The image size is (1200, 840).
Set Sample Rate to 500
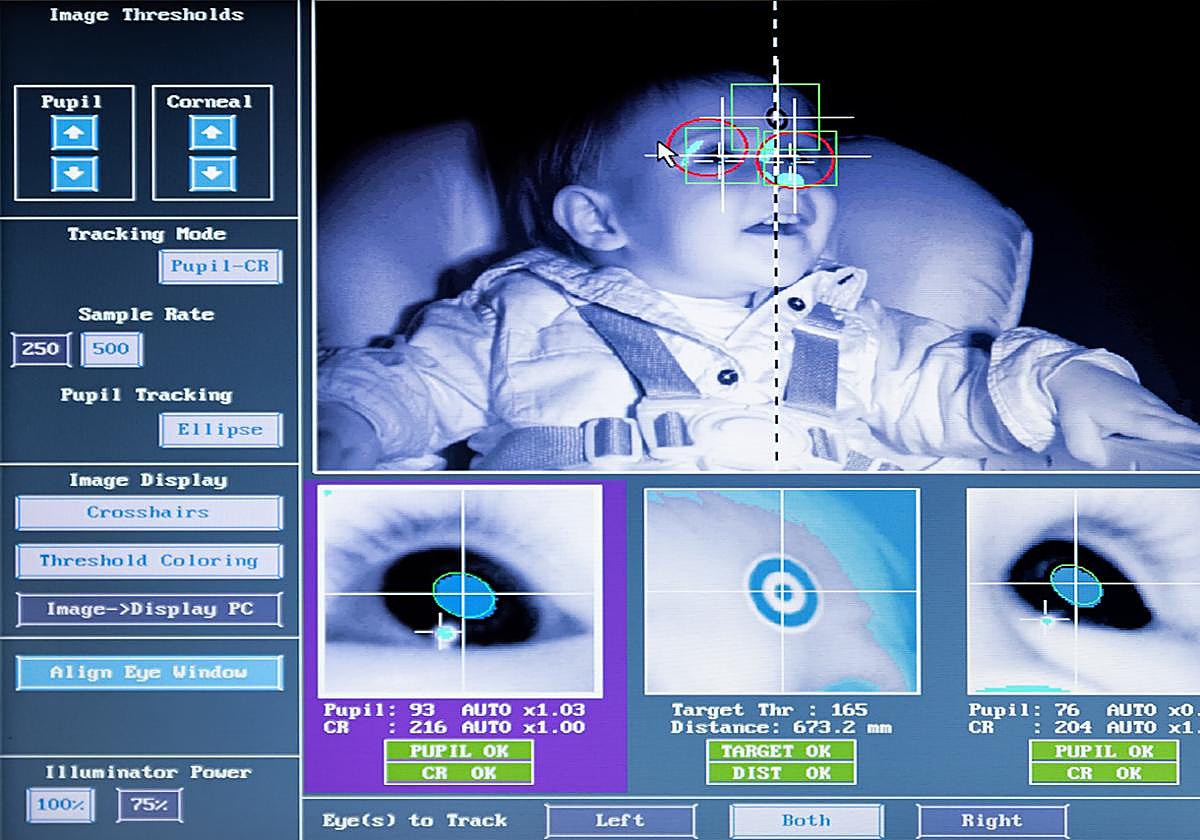coord(111,349)
